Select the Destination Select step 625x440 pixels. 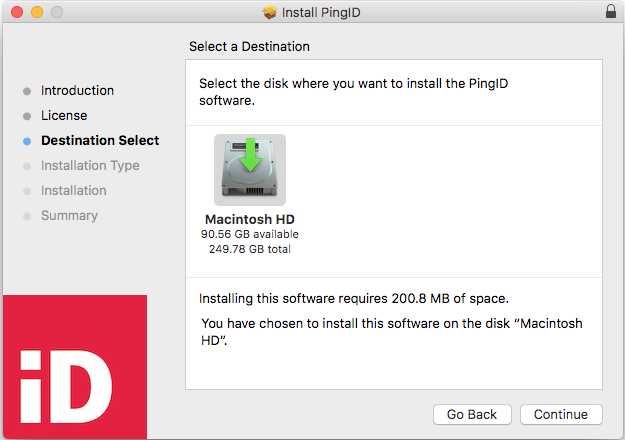pyautogui.click(x=99, y=141)
